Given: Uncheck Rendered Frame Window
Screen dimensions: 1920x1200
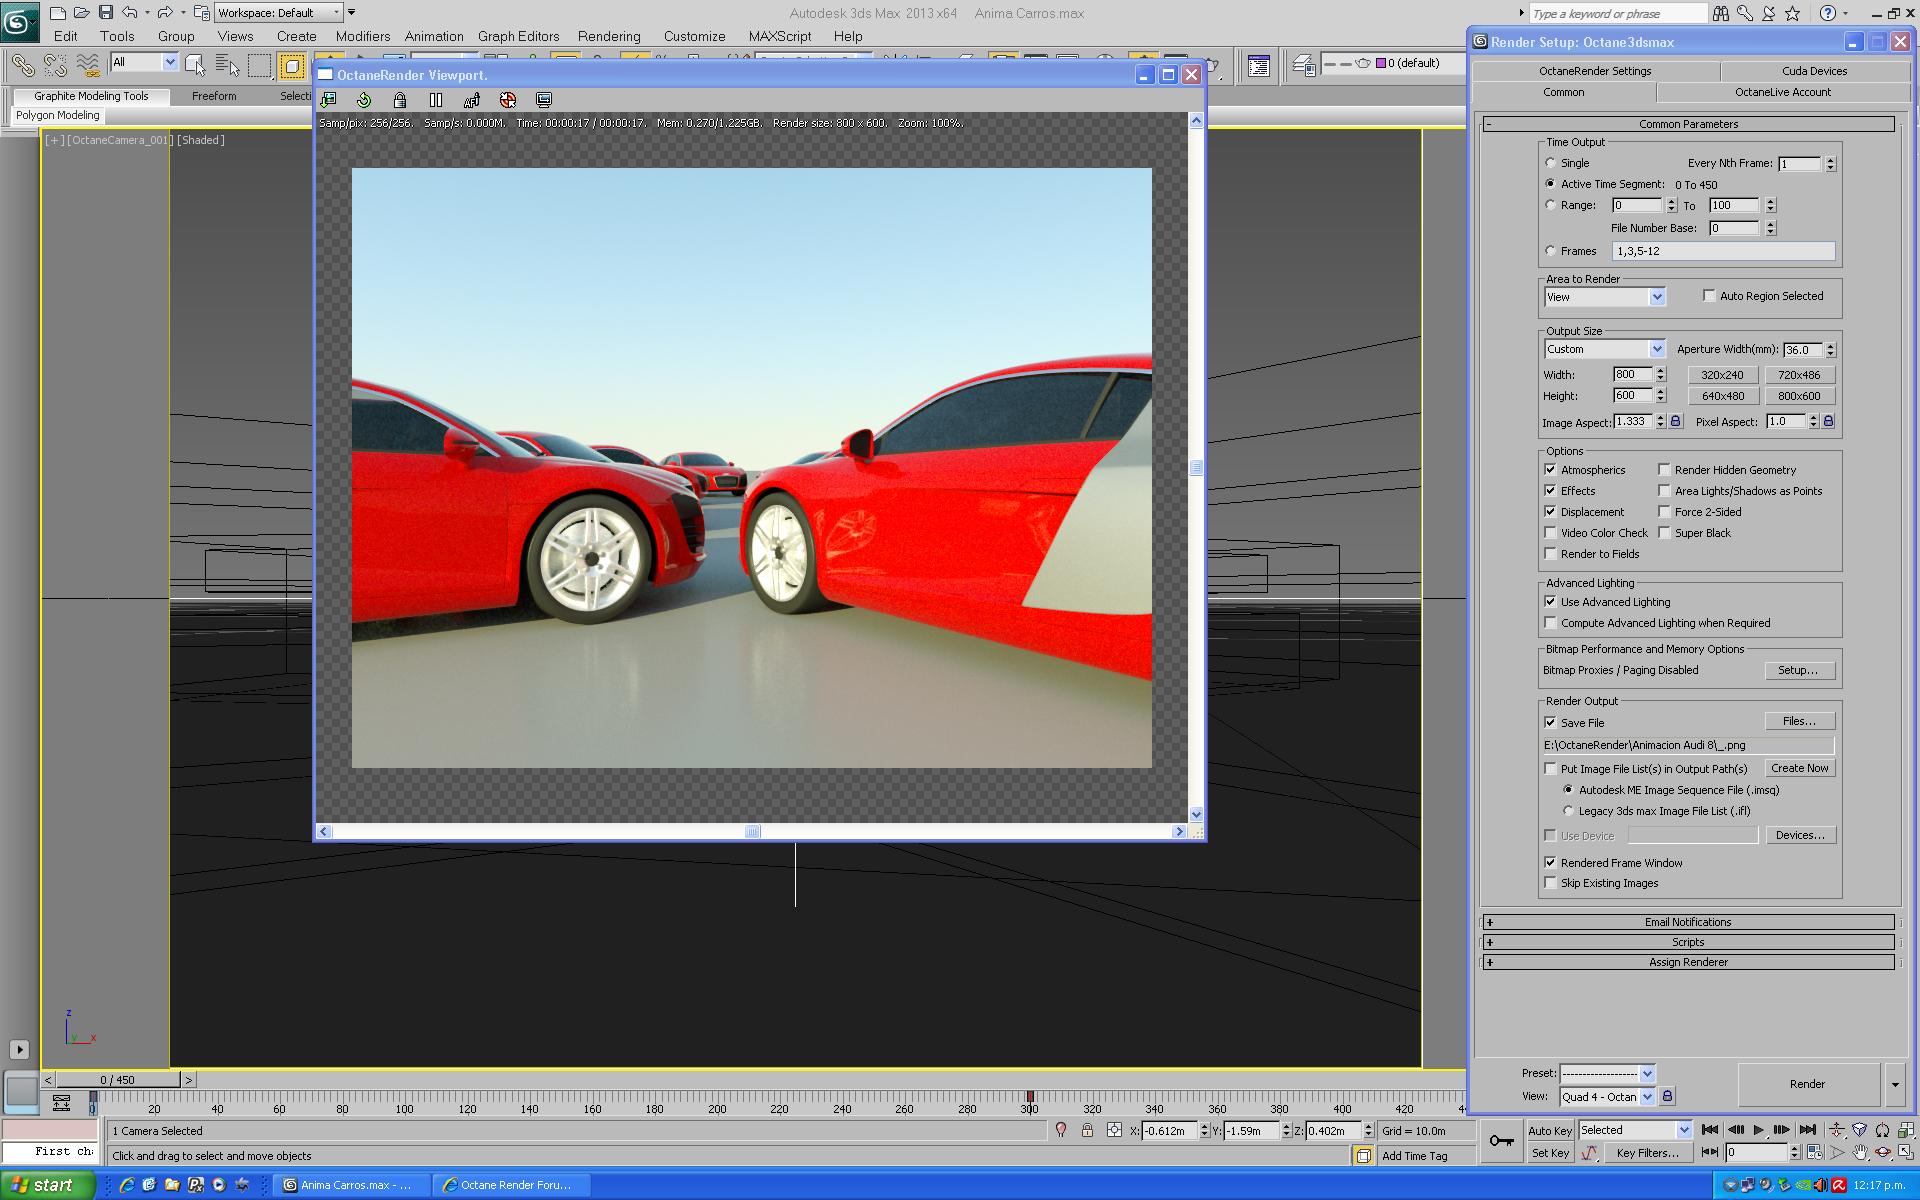Looking at the screenshot, I should (x=1551, y=863).
